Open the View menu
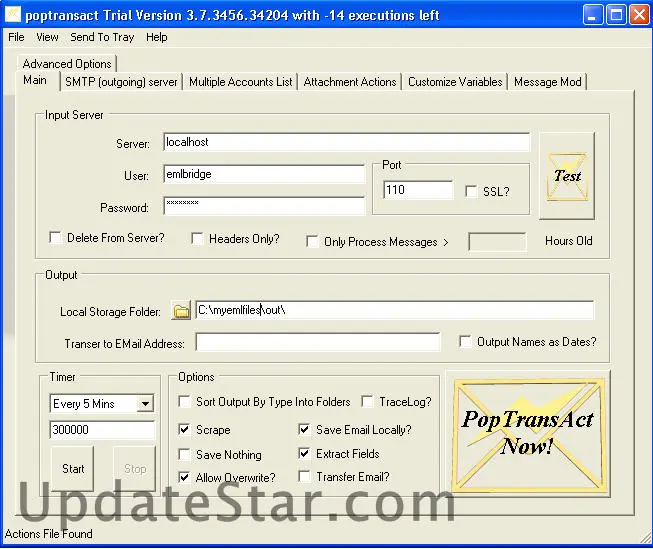This screenshot has width=653, height=549. tap(47, 37)
